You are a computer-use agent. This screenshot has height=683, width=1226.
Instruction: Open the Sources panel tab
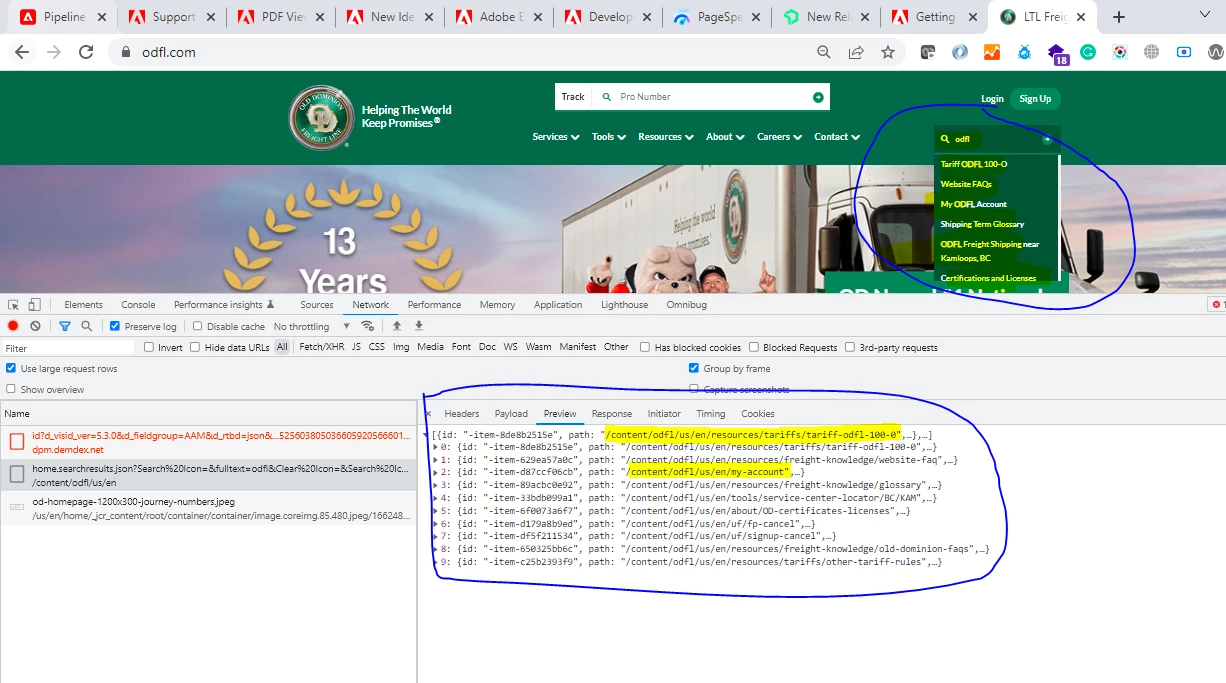317,305
